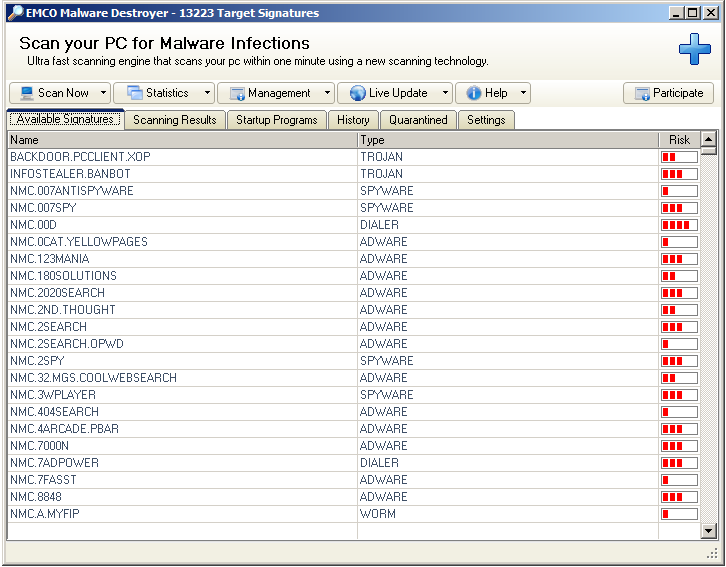
Task: Click the risk bar for NMC.00D
Action: [679, 225]
